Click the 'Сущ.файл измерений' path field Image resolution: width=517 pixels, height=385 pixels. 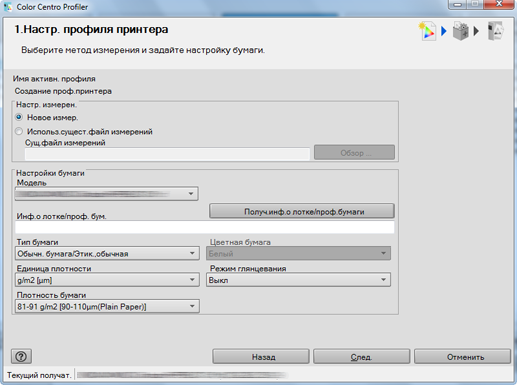point(167,154)
